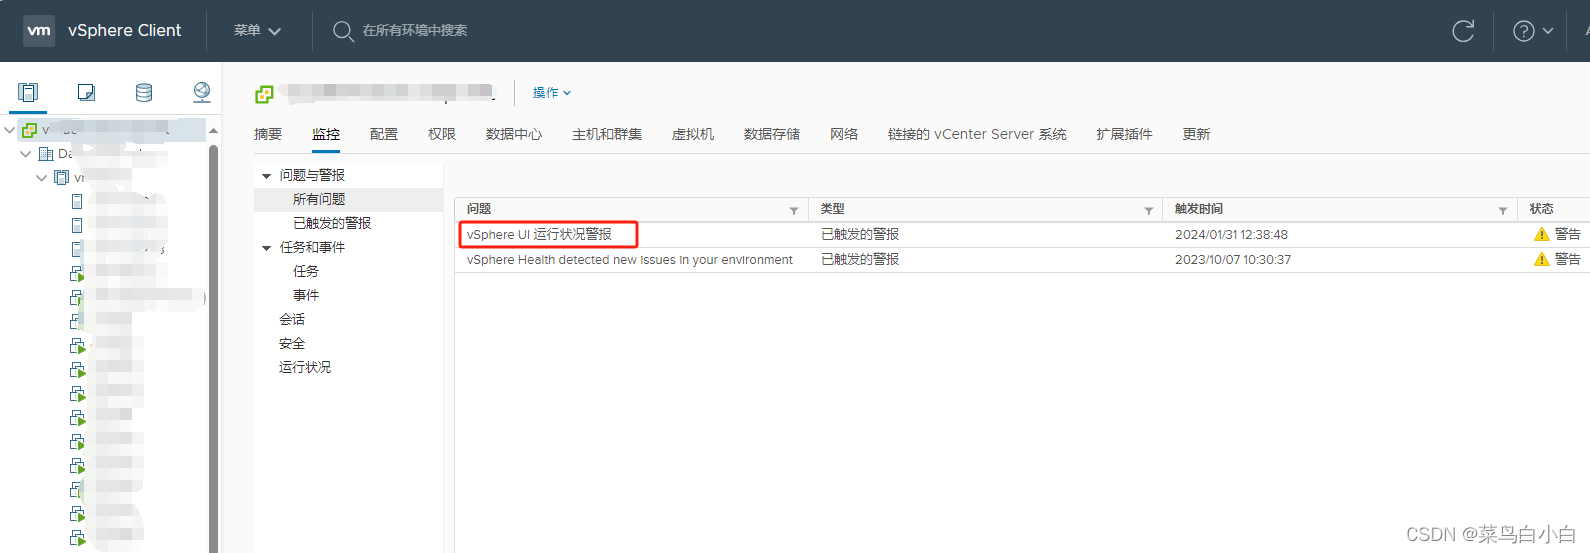
Task: Filter the 问题 column
Action: click(x=794, y=210)
